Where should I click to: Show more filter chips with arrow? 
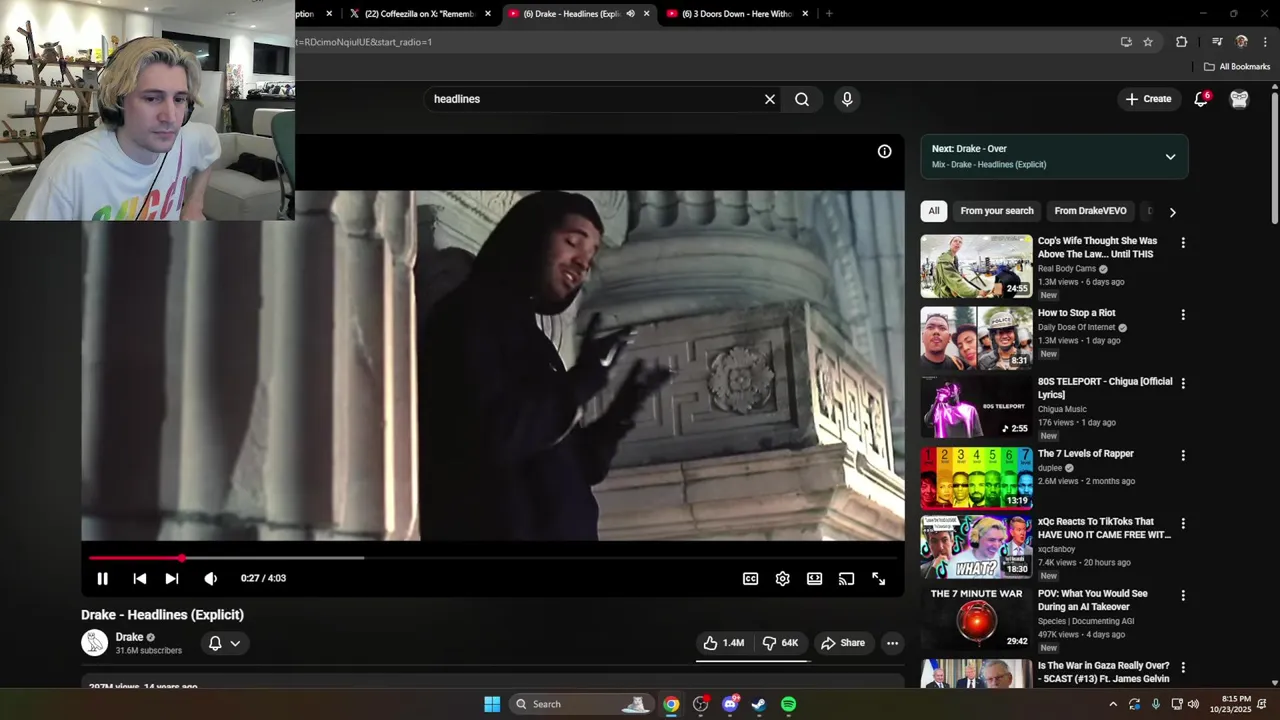click(1172, 212)
